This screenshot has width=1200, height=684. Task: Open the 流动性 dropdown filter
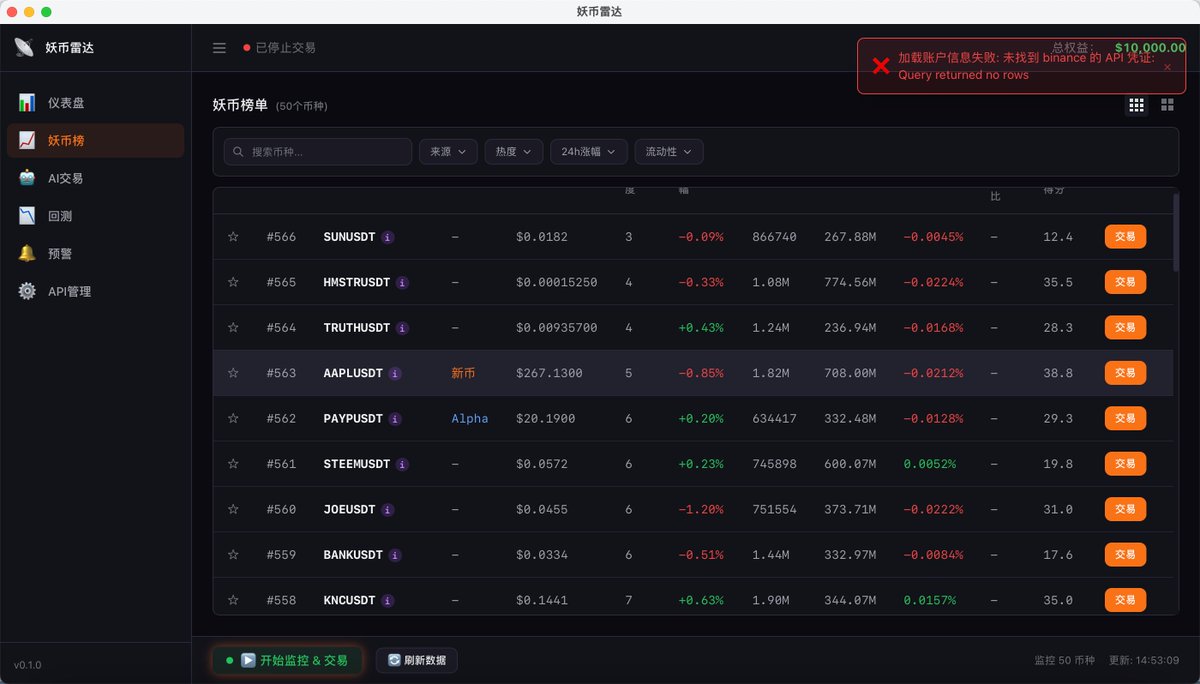click(668, 151)
